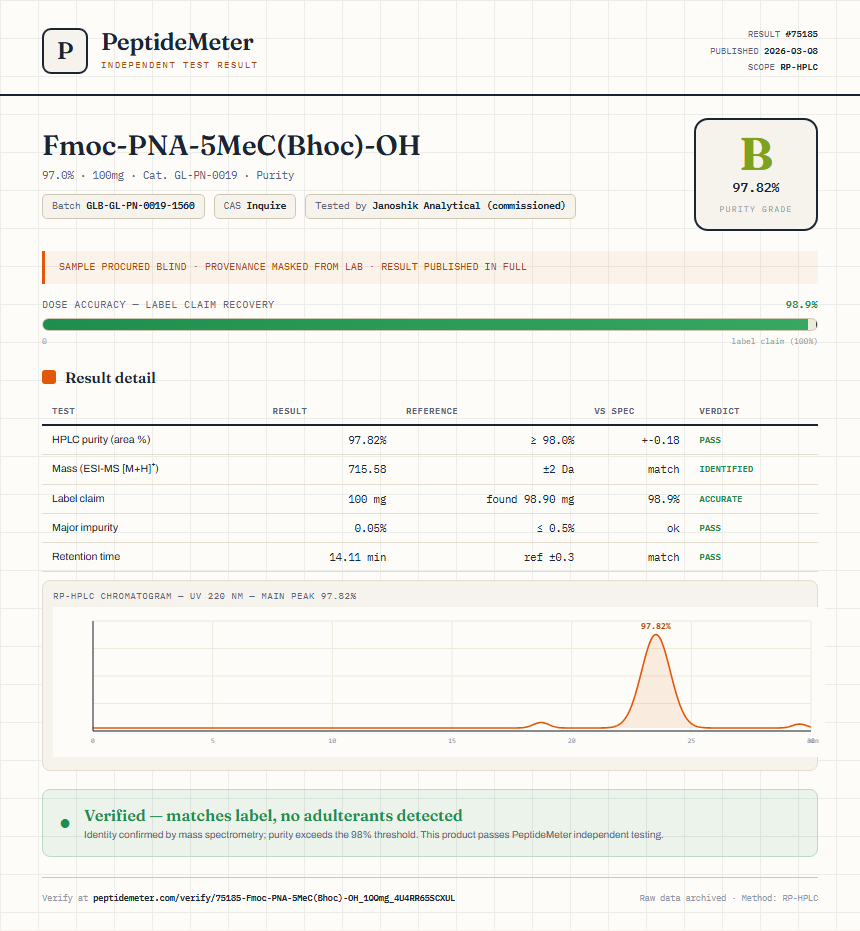Screen dimensions: 860x931
Task: Click the VS SPEC column header
Action: [614, 411]
